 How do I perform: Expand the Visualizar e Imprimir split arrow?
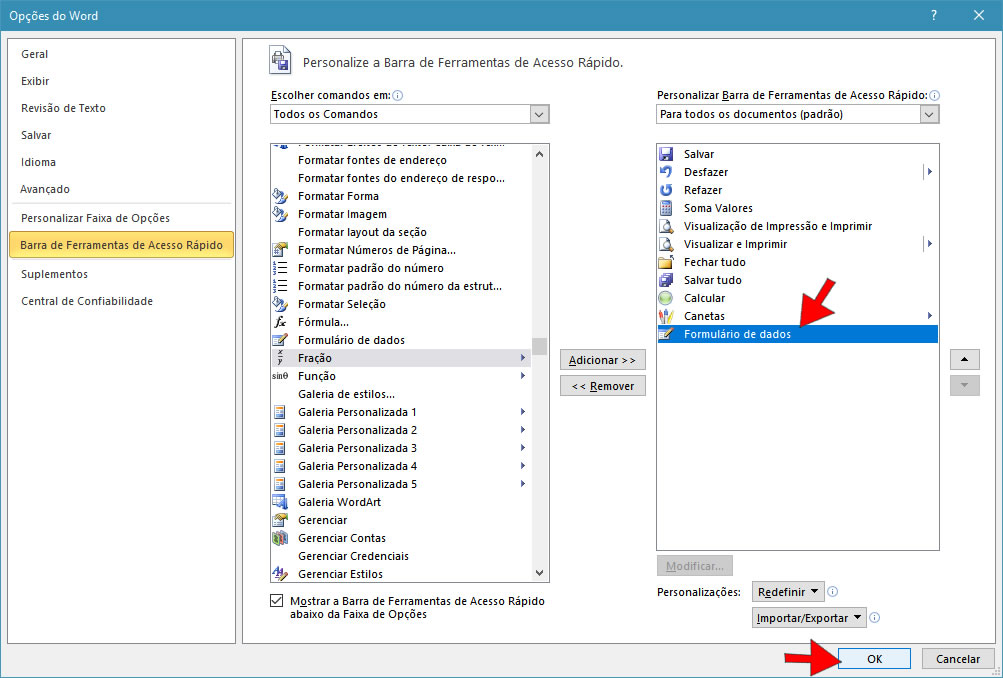[929, 244]
